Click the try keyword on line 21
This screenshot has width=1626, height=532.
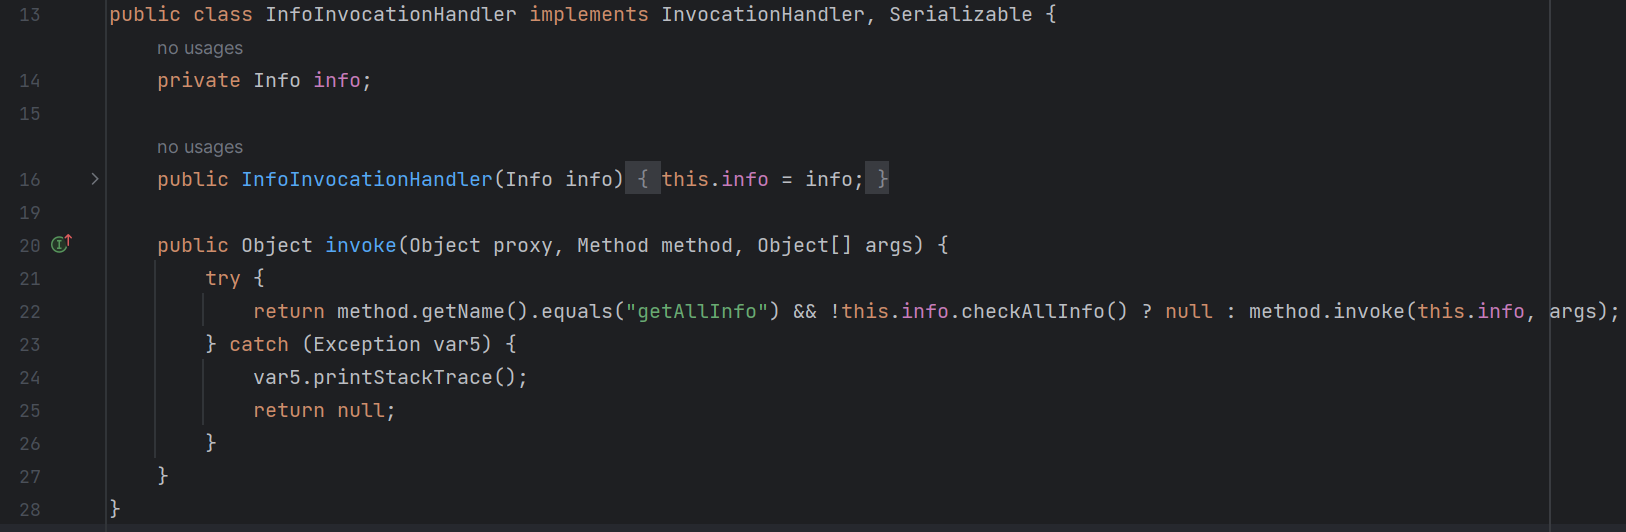click(x=222, y=279)
